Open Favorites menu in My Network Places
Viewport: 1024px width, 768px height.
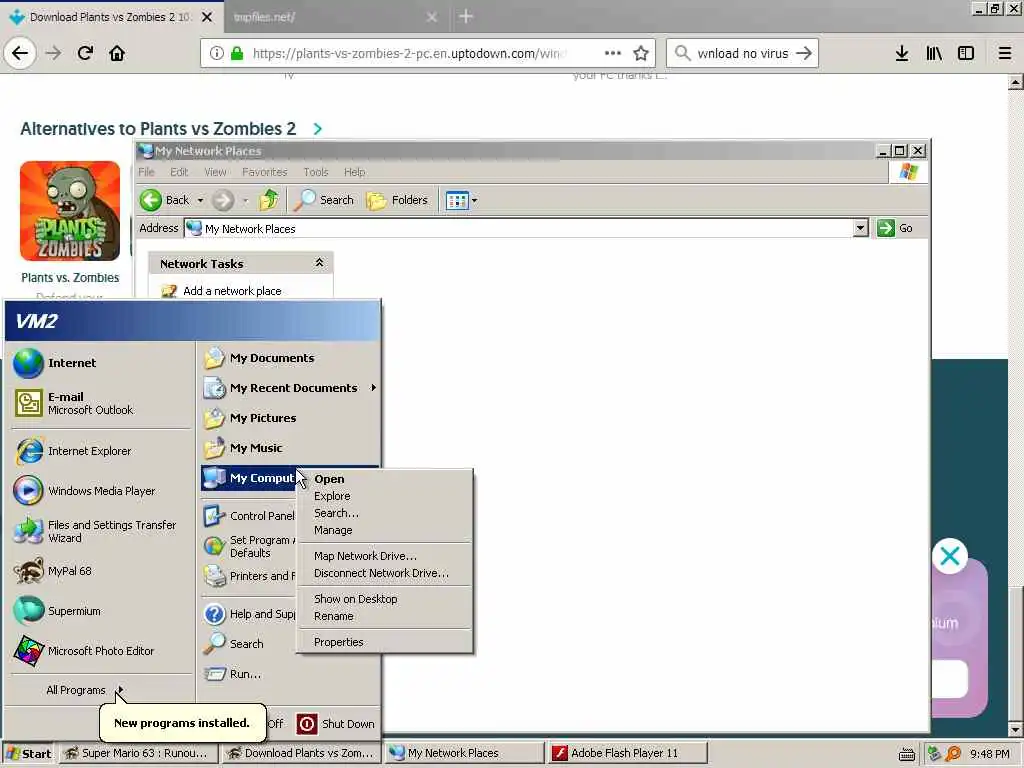(264, 172)
